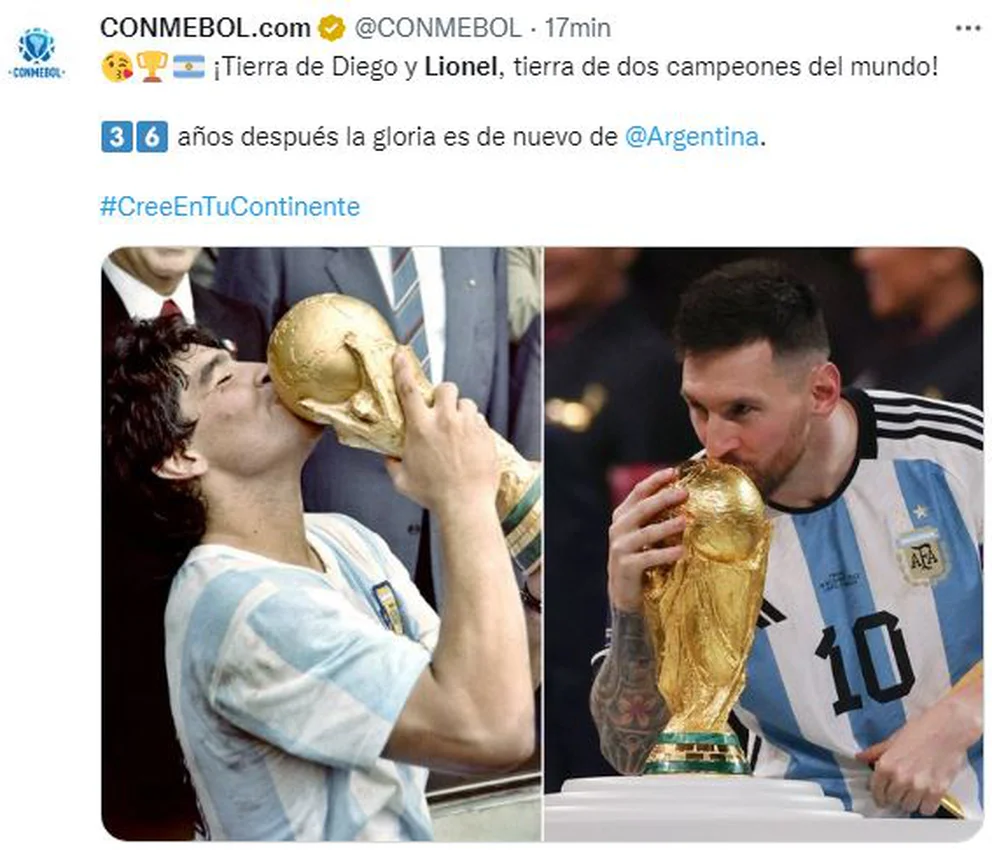Open the left photo of player kissing trophy
This screenshot has height=850, width=992.
pyautogui.click(x=321, y=543)
